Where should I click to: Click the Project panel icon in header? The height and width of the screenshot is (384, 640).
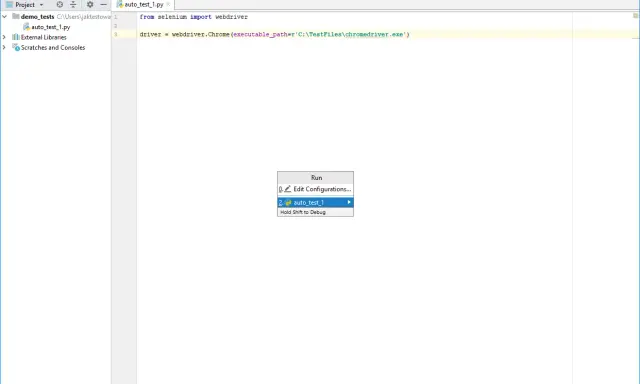click(9, 4)
